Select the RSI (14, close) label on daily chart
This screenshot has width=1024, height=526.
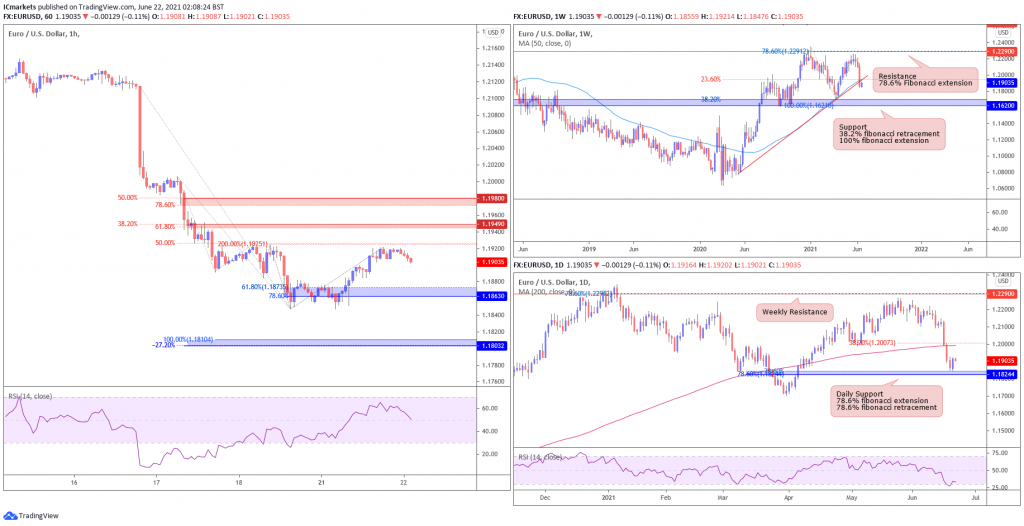[x=541, y=457]
